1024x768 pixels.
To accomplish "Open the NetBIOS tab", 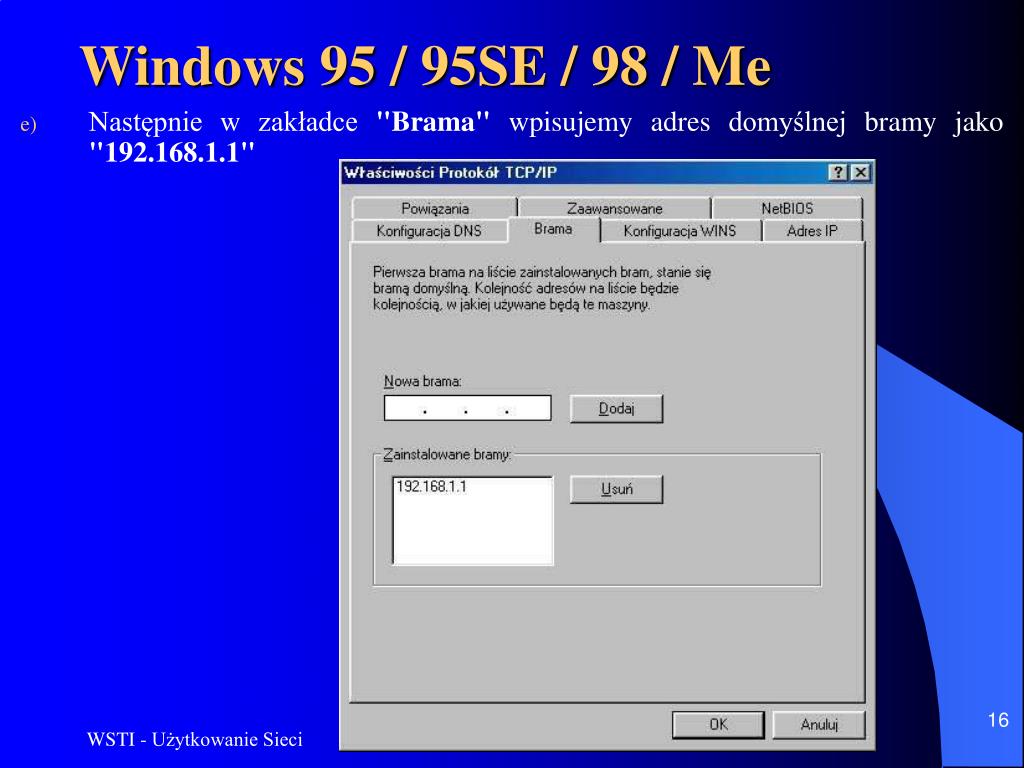I will click(x=787, y=208).
